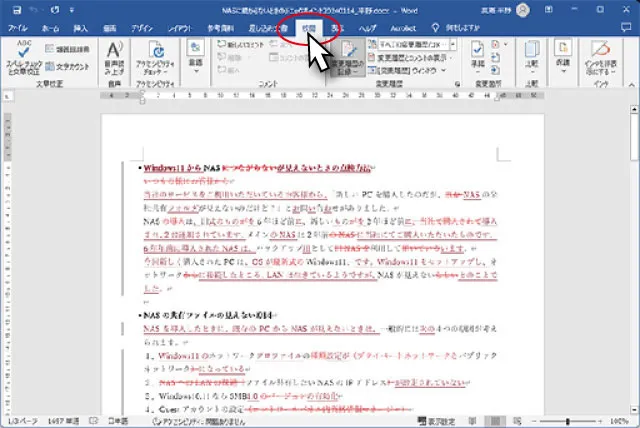The image size is (640, 428).
Task: Switch to the Acrobat tab
Action: click(x=403, y=28)
